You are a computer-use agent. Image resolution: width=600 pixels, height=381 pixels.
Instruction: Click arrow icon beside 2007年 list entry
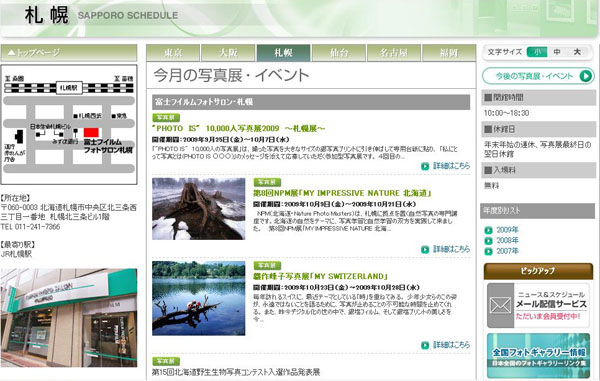488,251
